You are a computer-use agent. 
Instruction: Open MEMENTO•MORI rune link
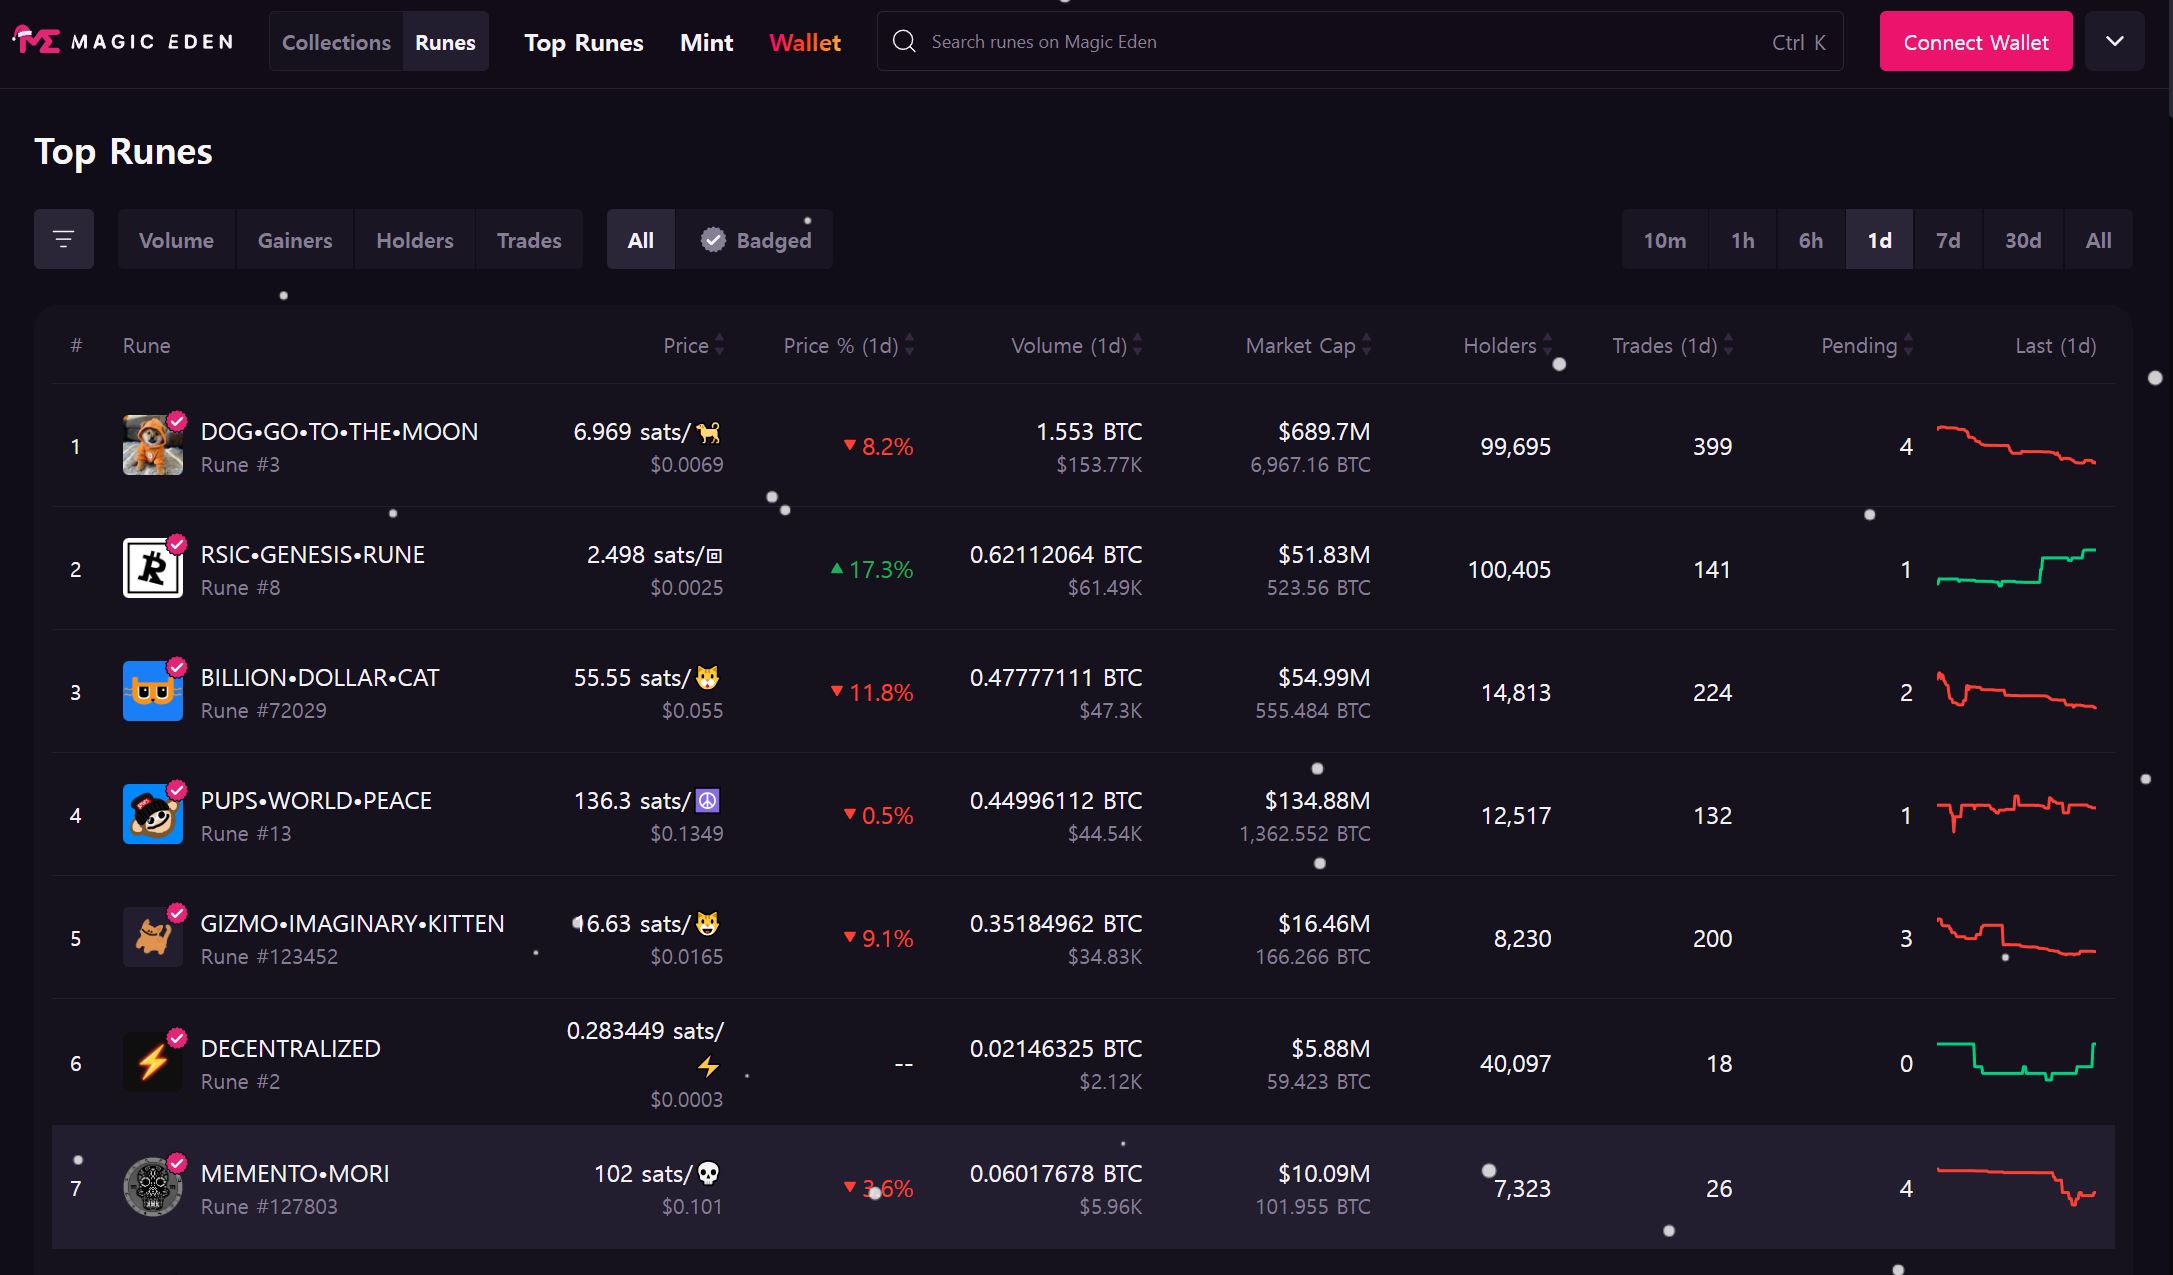tap(295, 1174)
